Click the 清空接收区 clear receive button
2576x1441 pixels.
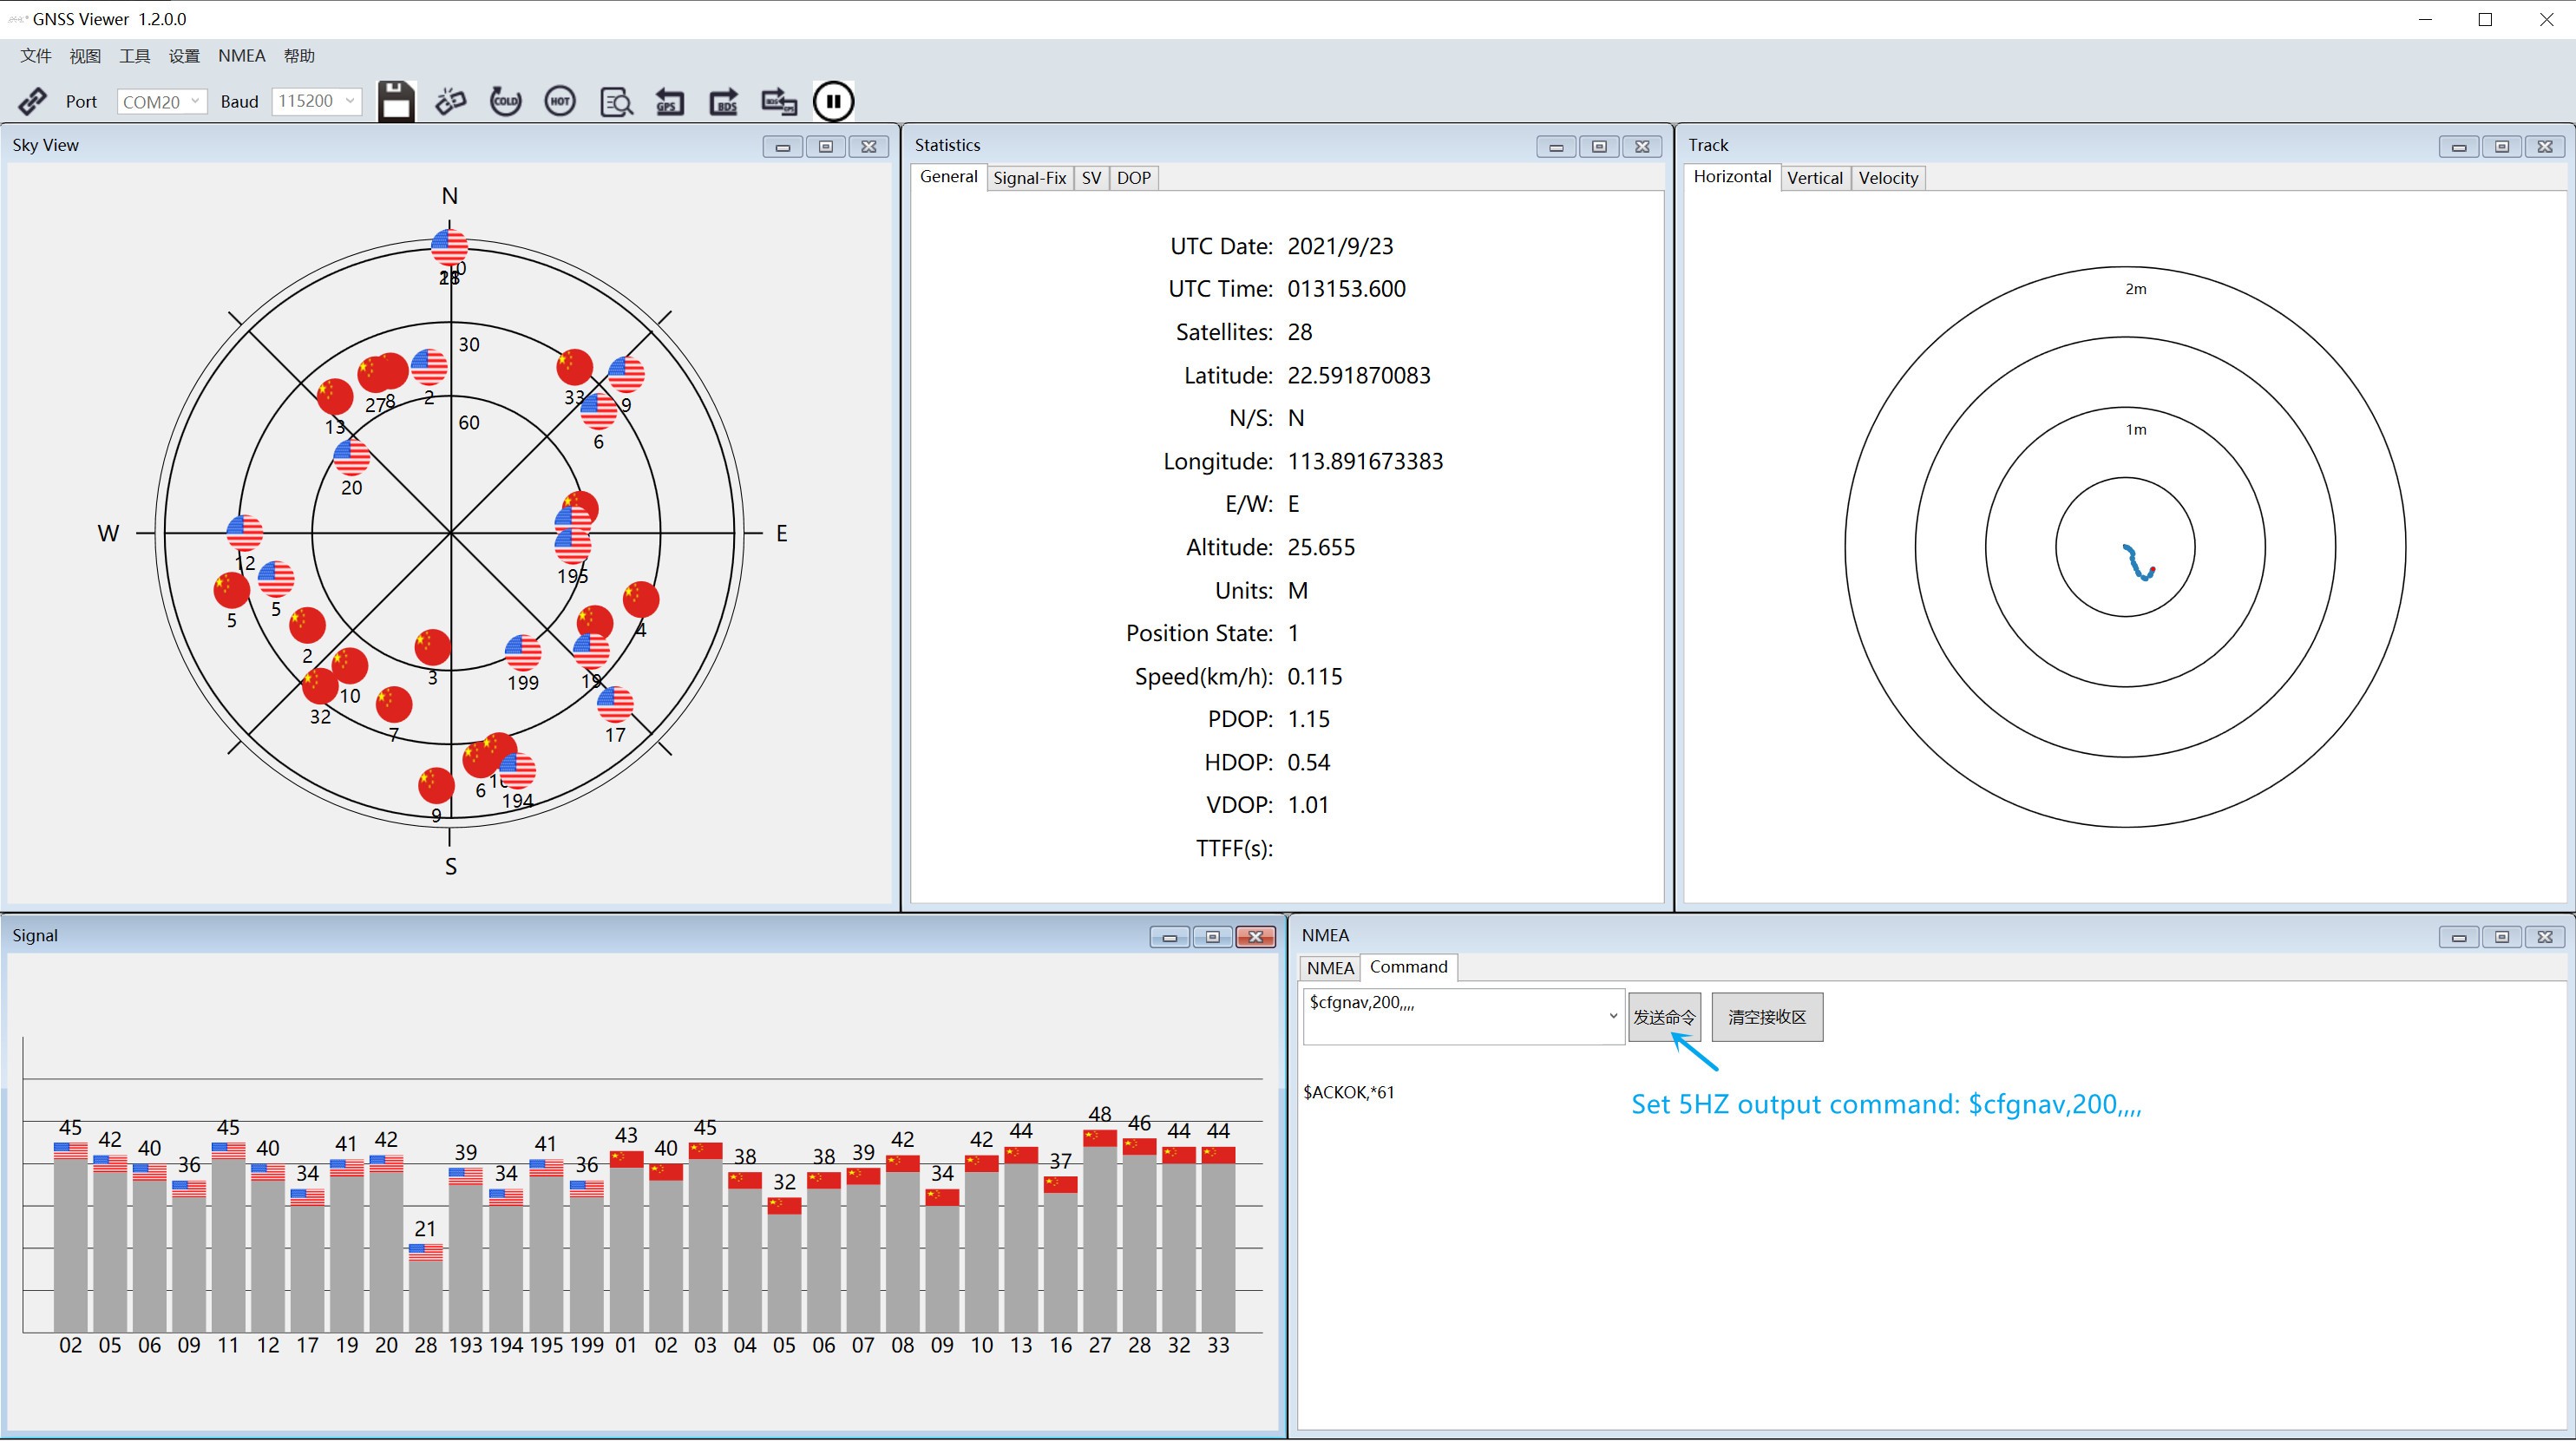1766,1016
